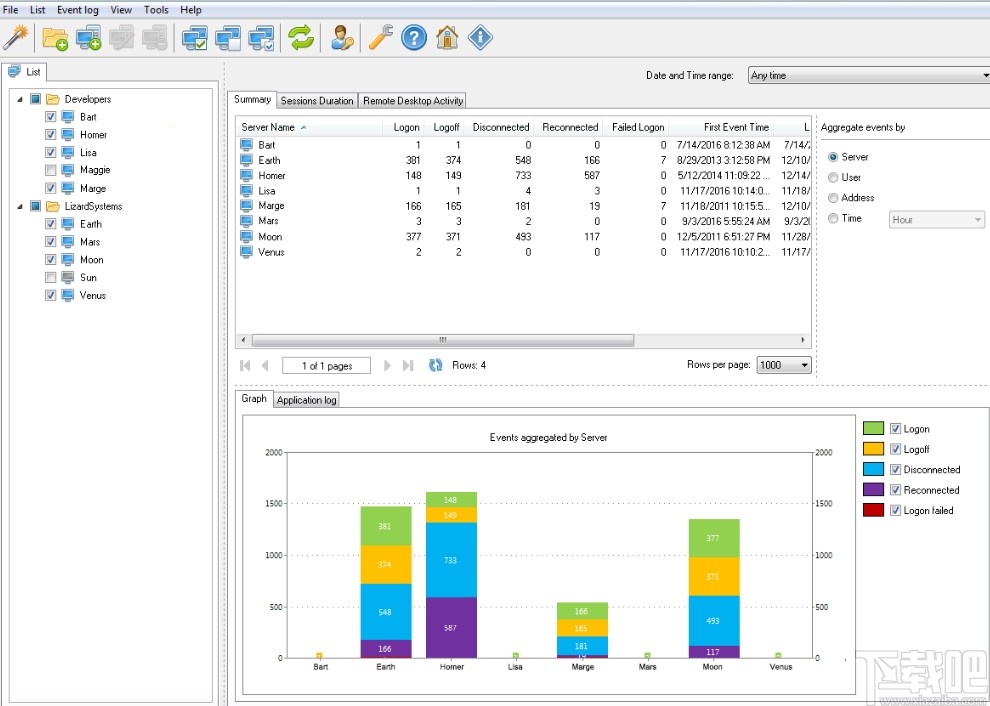Screen dimensions: 990x706
Task: Open the Date and Time range dropdown
Action: [984, 75]
